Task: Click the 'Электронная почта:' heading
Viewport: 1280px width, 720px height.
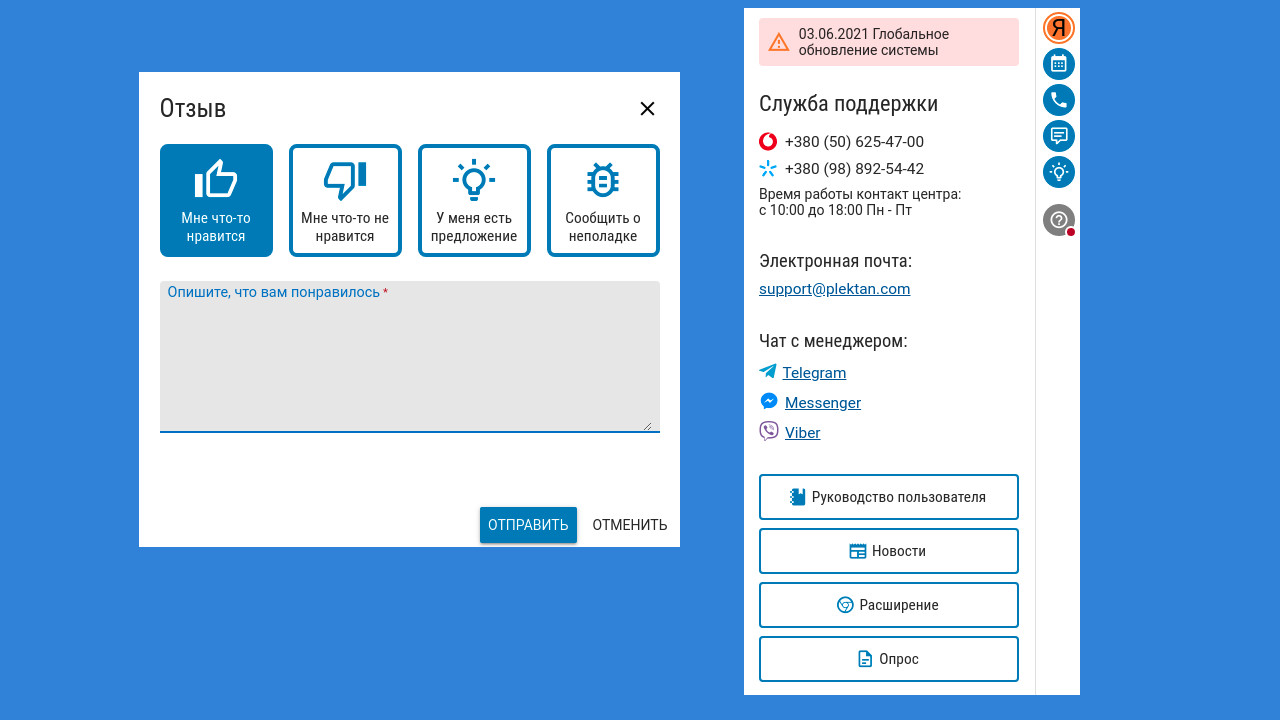Action: coord(835,261)
